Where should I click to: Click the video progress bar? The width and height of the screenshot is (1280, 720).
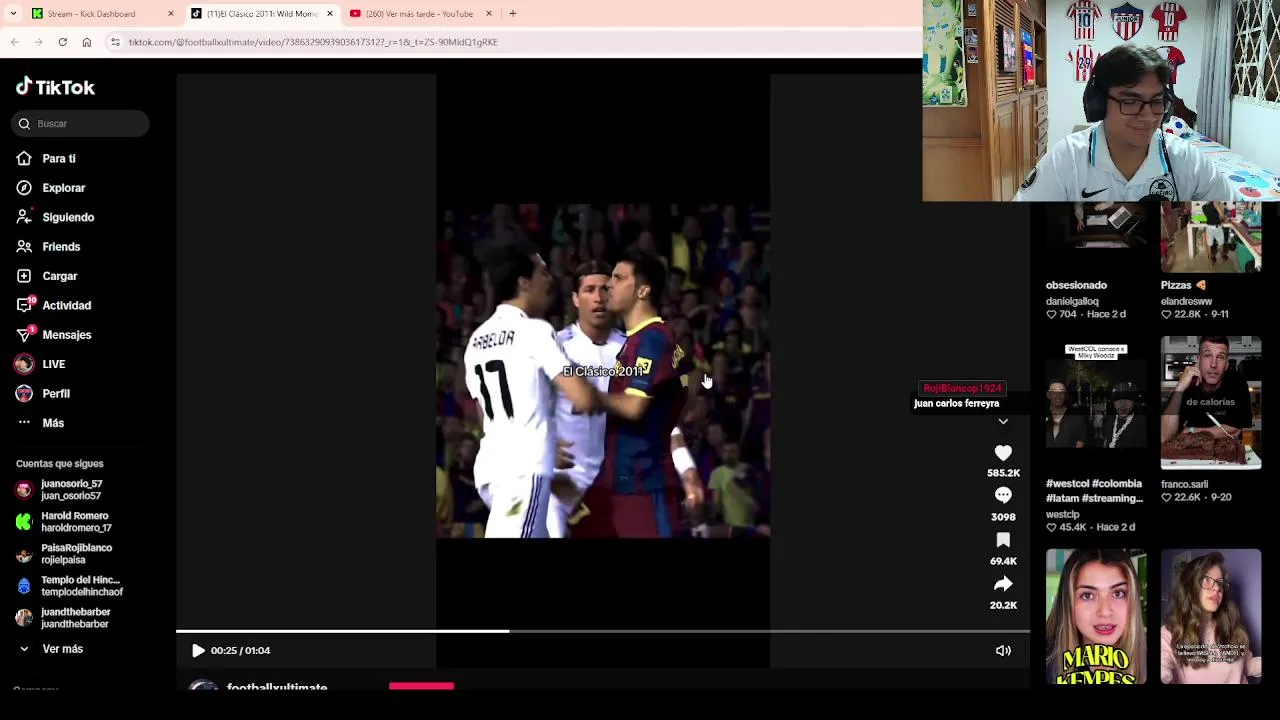[x=603, y=631]
